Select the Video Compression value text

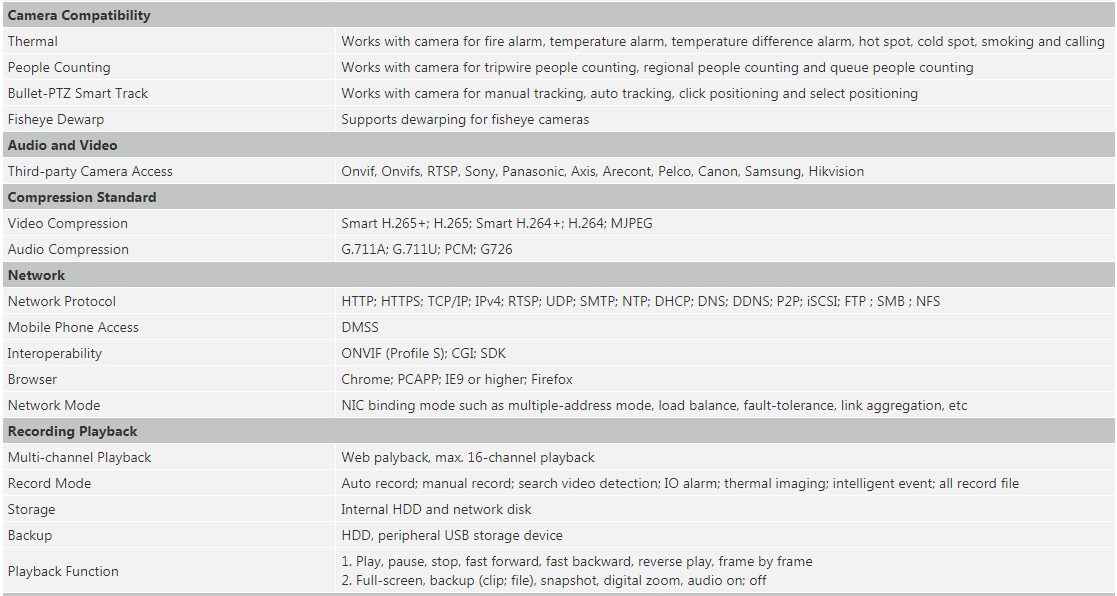(497, 224)
